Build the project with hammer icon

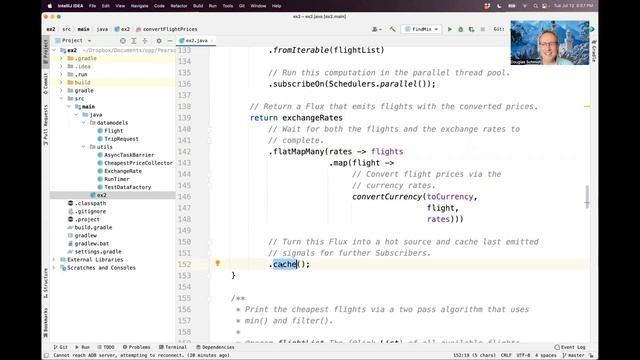(x=392, y=29)
